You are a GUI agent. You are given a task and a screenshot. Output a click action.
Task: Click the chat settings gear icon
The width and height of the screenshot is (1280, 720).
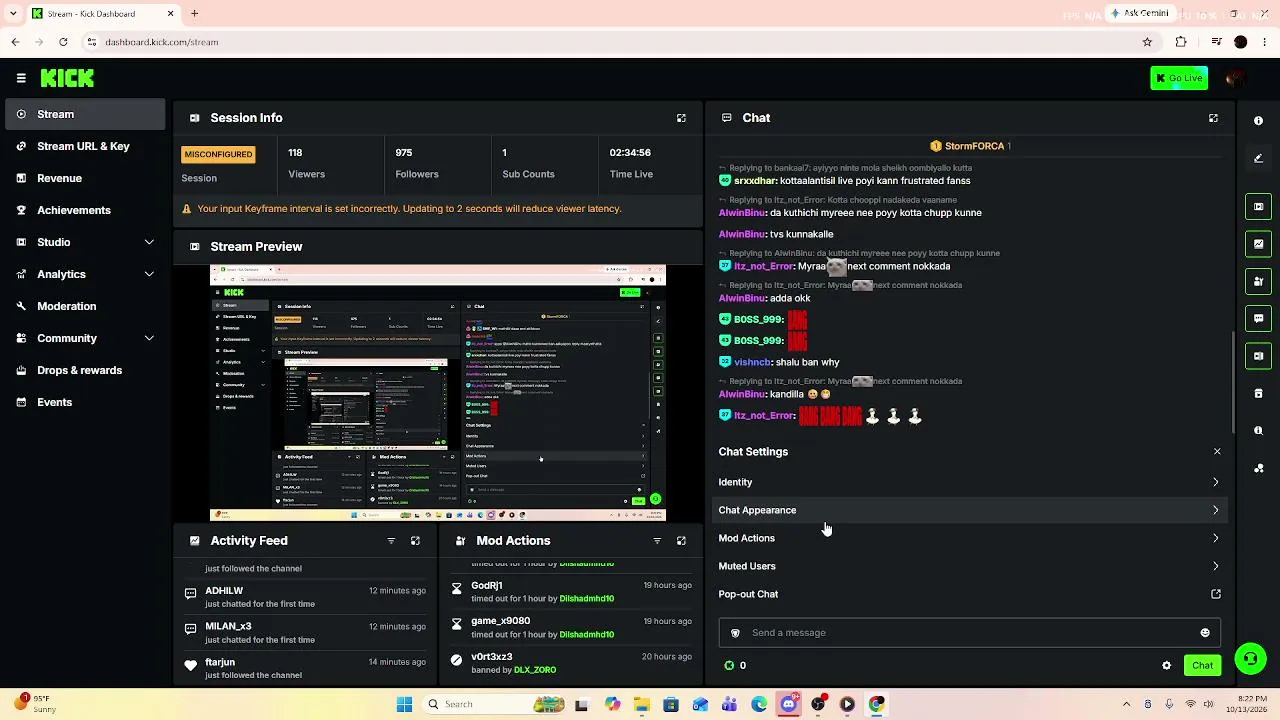1166,666
